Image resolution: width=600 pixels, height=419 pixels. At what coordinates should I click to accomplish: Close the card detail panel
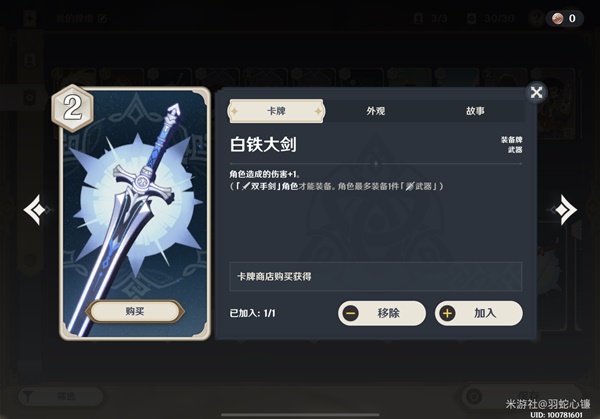coord(536,92)
